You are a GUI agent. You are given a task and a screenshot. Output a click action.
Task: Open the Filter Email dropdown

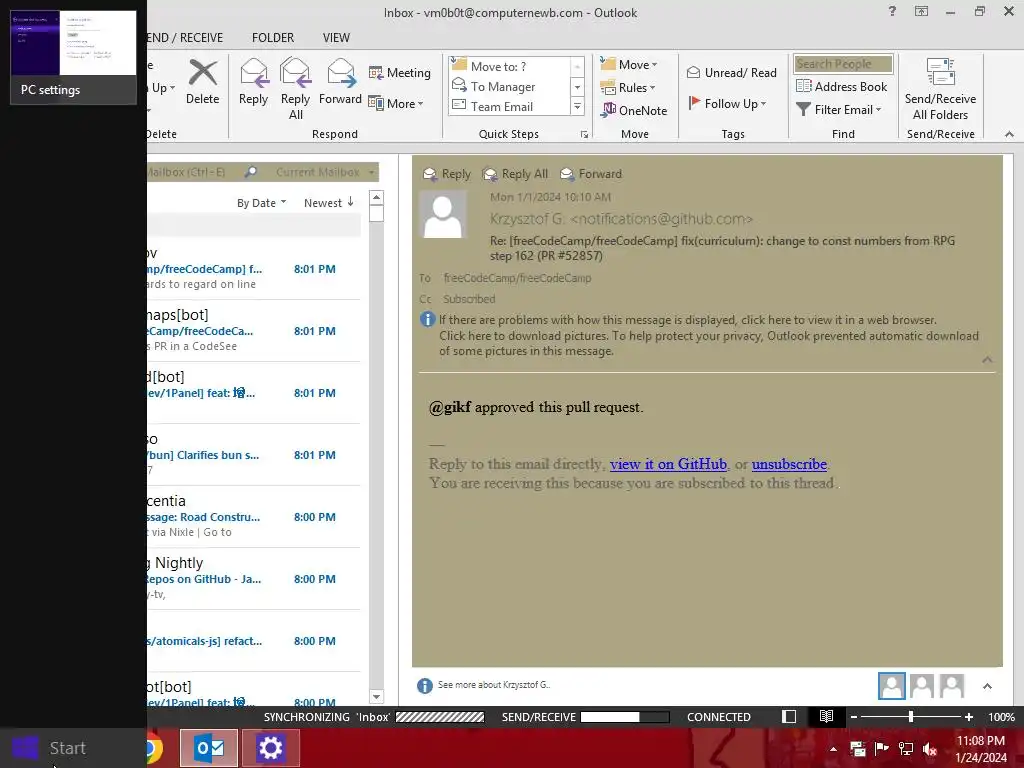tap(839, 110)
